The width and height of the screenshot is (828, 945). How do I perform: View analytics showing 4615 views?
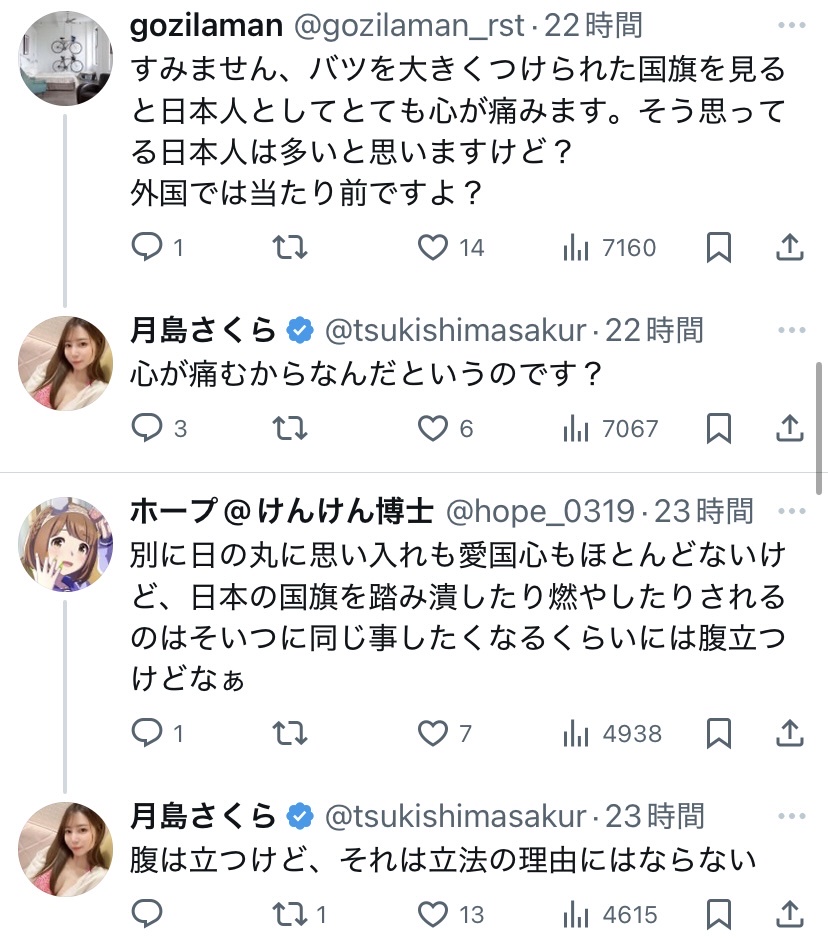[x=609, y=914]
